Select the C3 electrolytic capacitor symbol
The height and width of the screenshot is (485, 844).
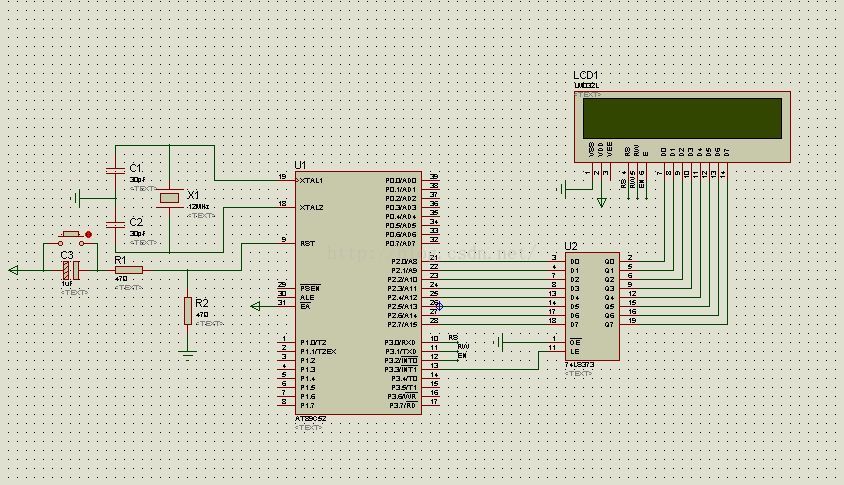pyautogui.click(x=71, y=270)
